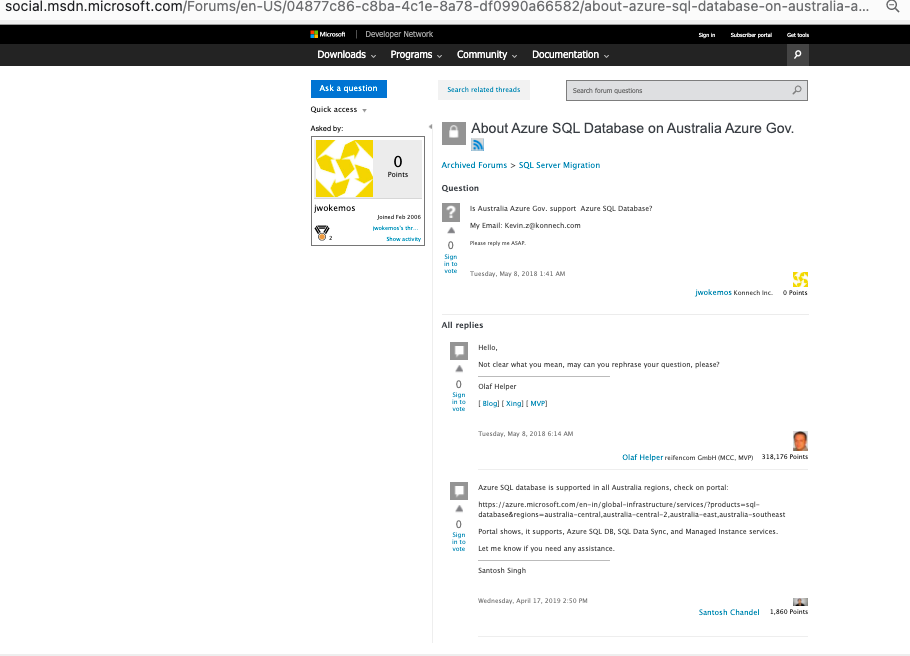Click the thread title About Azure SQL Database
The height and width of the screenshot is (656, 910).
click(632, 128)
